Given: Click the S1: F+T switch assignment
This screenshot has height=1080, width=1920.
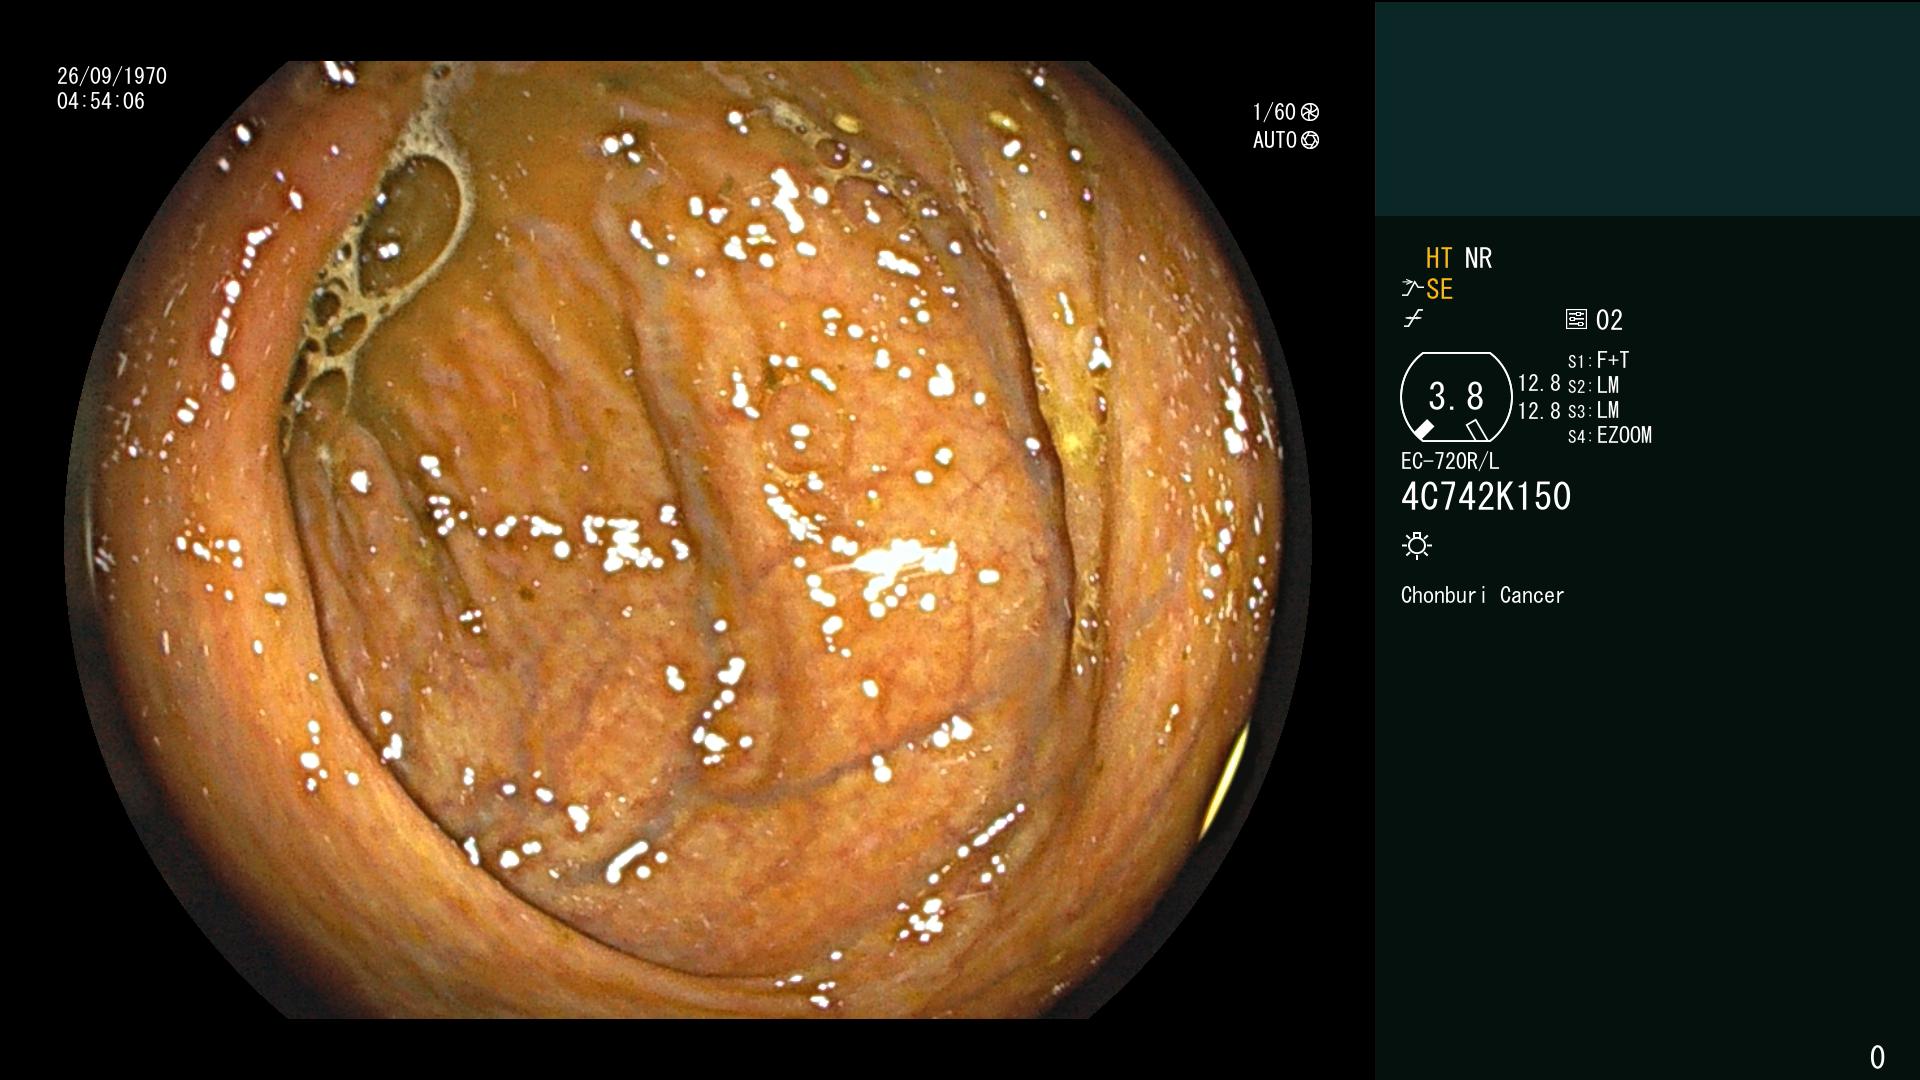Looking at the screenshot, I should pos(1598,360).
